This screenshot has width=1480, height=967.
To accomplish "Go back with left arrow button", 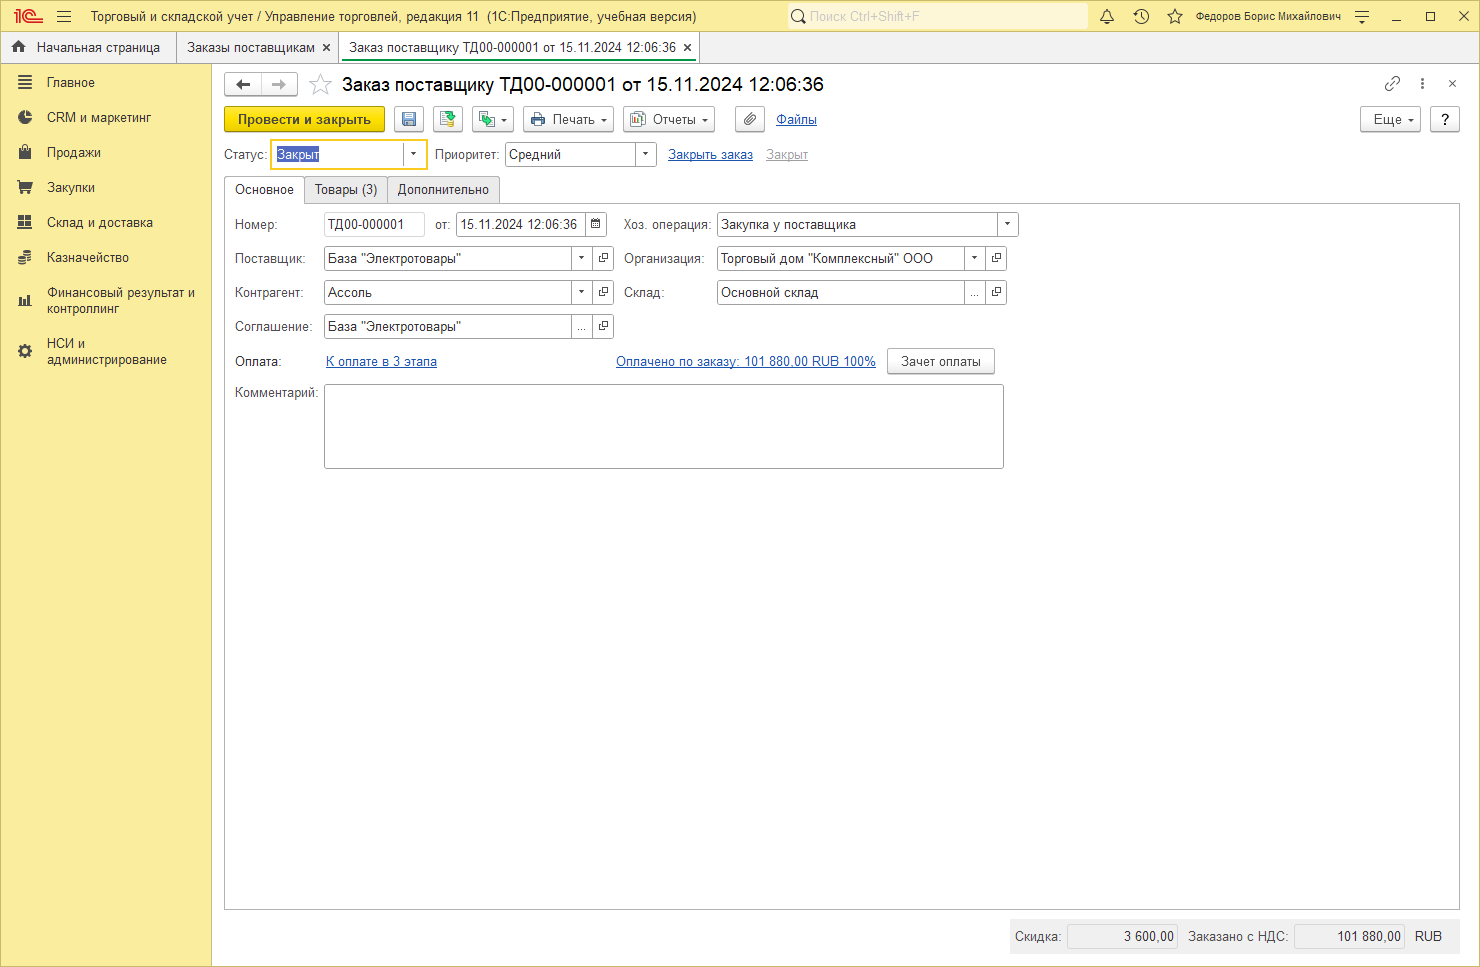I will [243, 84].
